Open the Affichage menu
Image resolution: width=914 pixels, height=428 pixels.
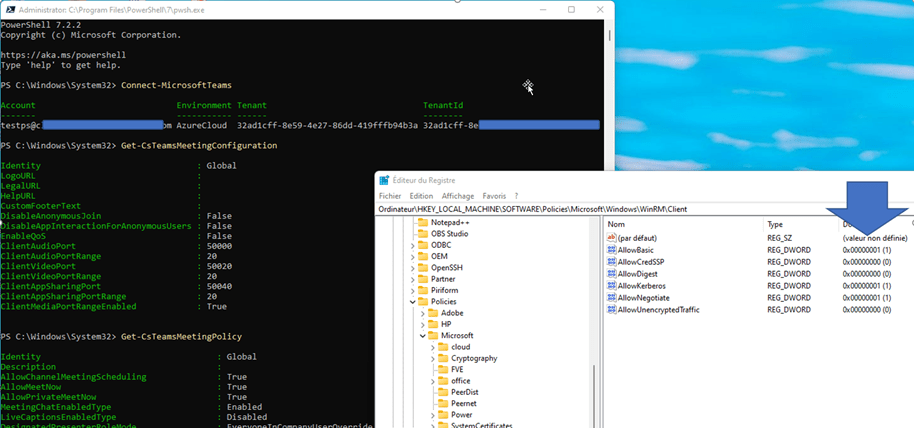point(458,196)
